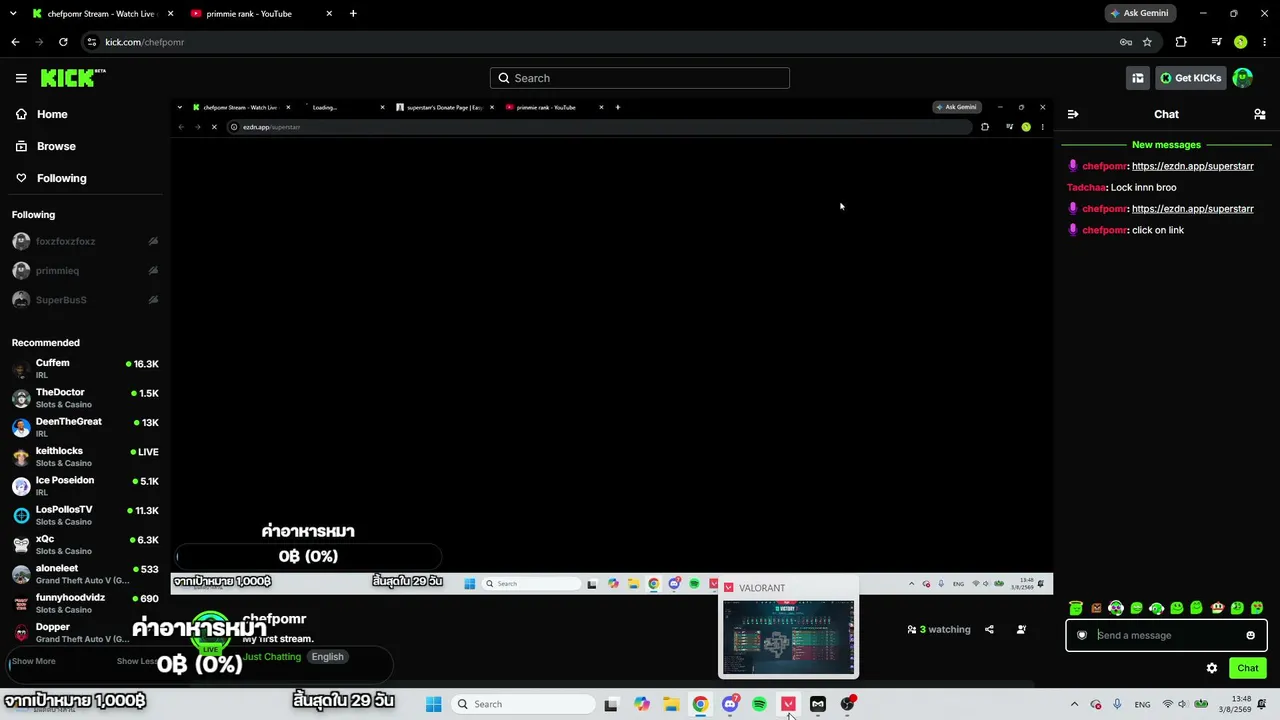Open the chat users list icon

point(1260,114)
